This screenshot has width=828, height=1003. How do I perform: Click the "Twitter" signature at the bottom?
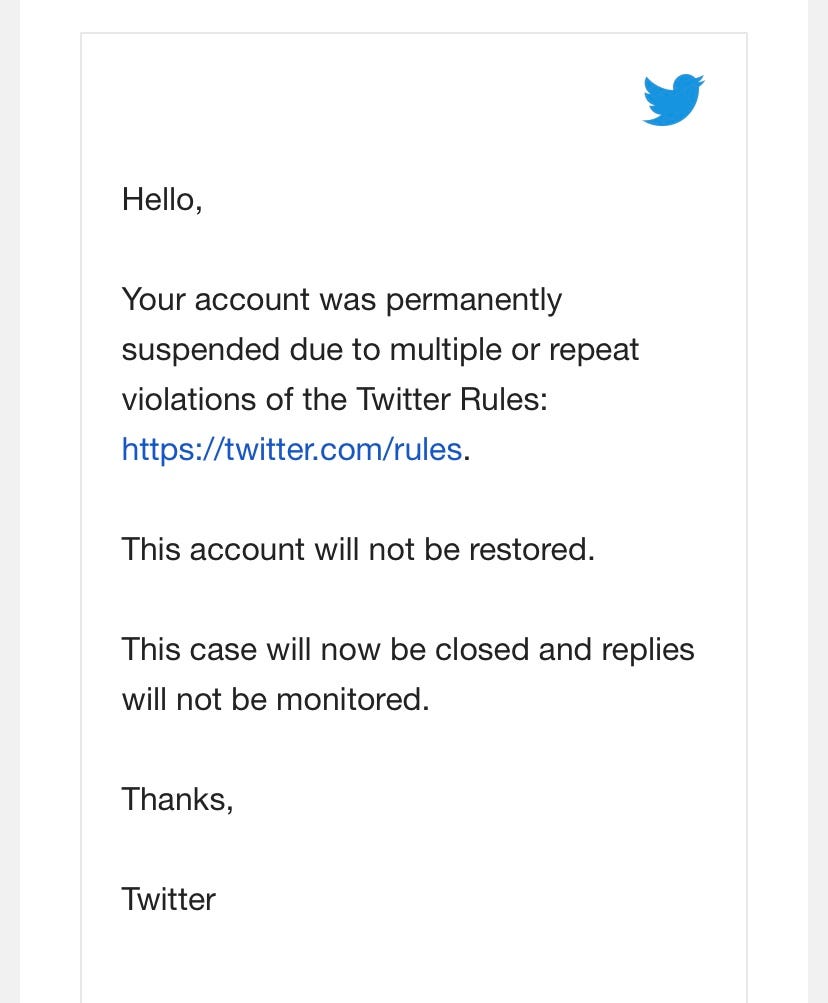[x=168, y=899]
